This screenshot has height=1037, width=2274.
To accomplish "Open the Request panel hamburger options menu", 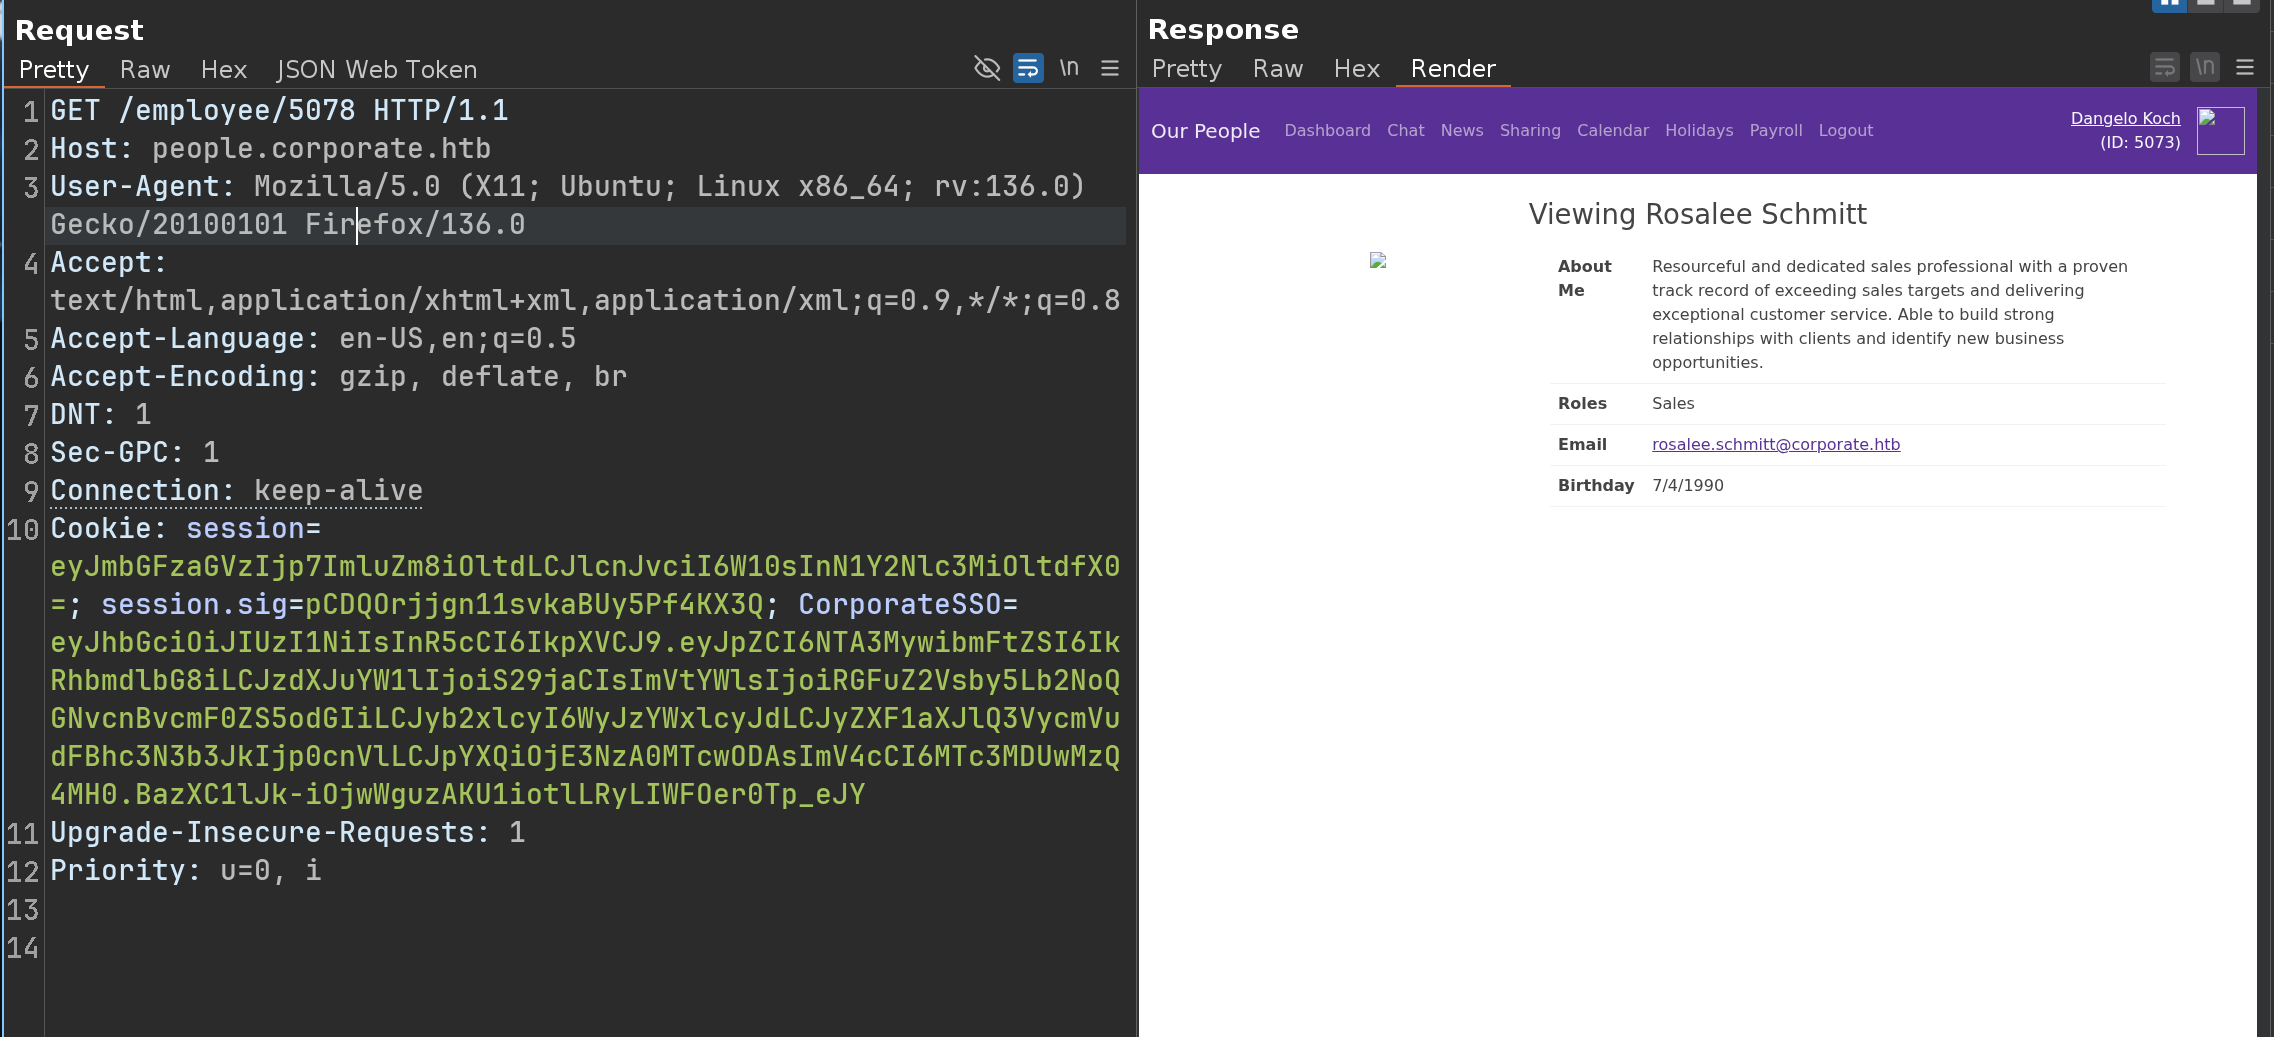I will click(x=1110, y=68).
